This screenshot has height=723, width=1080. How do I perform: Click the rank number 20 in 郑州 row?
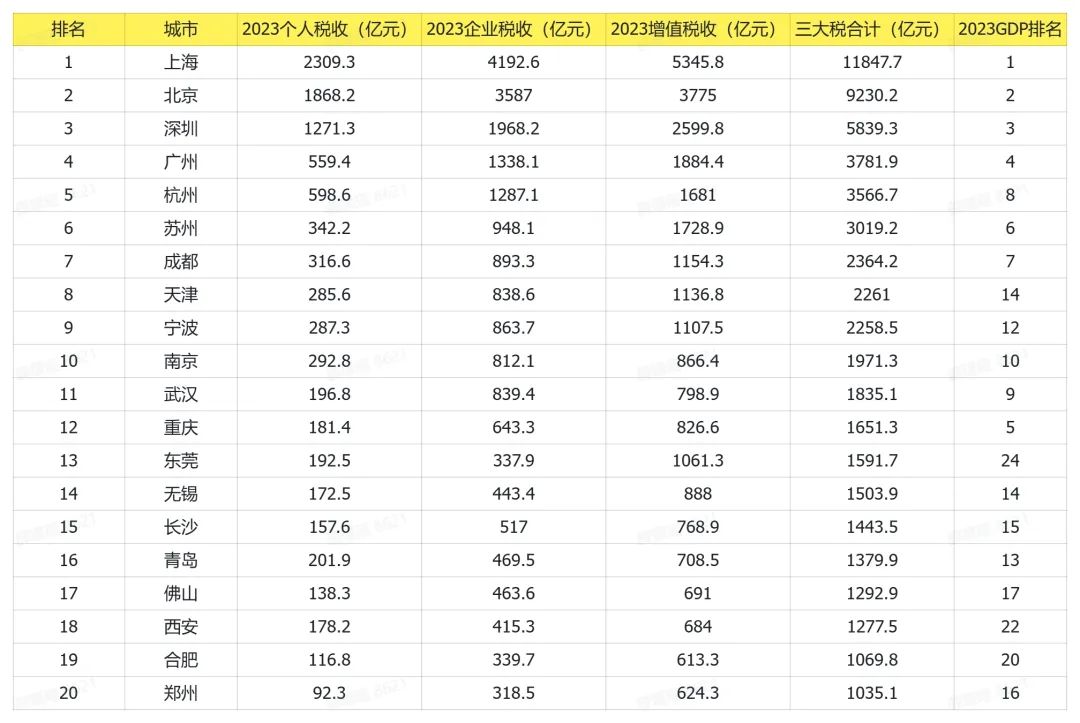click(x=68, y=693)
